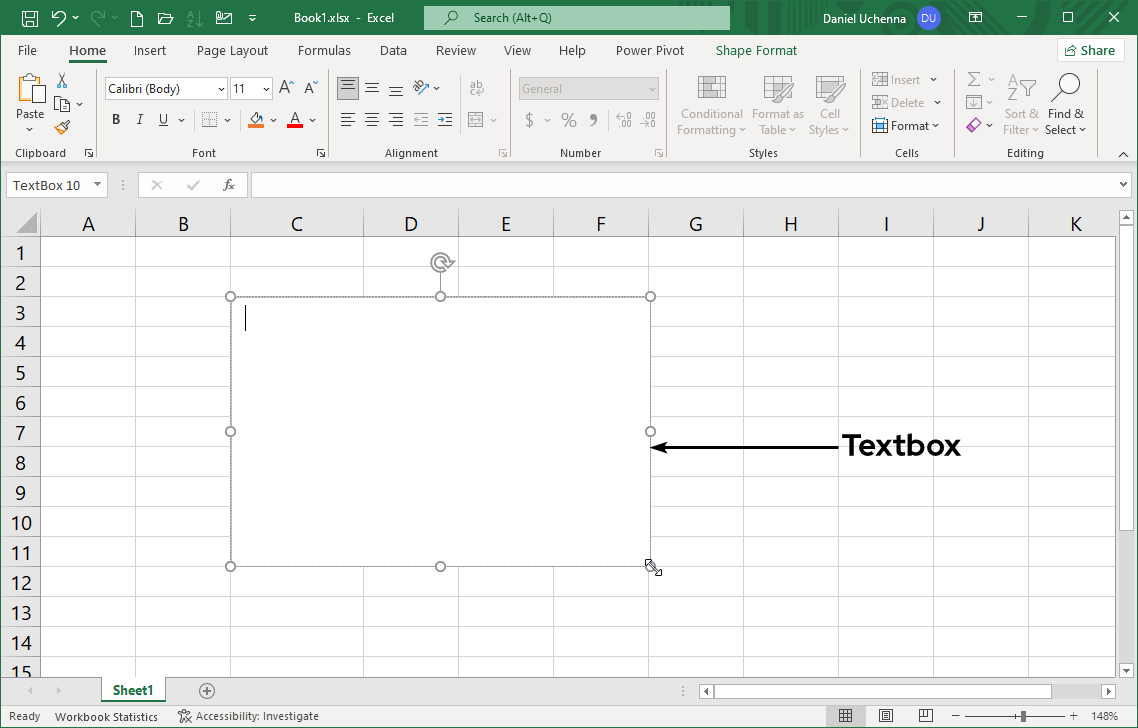1138x728 pixels.
Task: Increase zoom using the zoom slider
Action: click(1072, 716)
